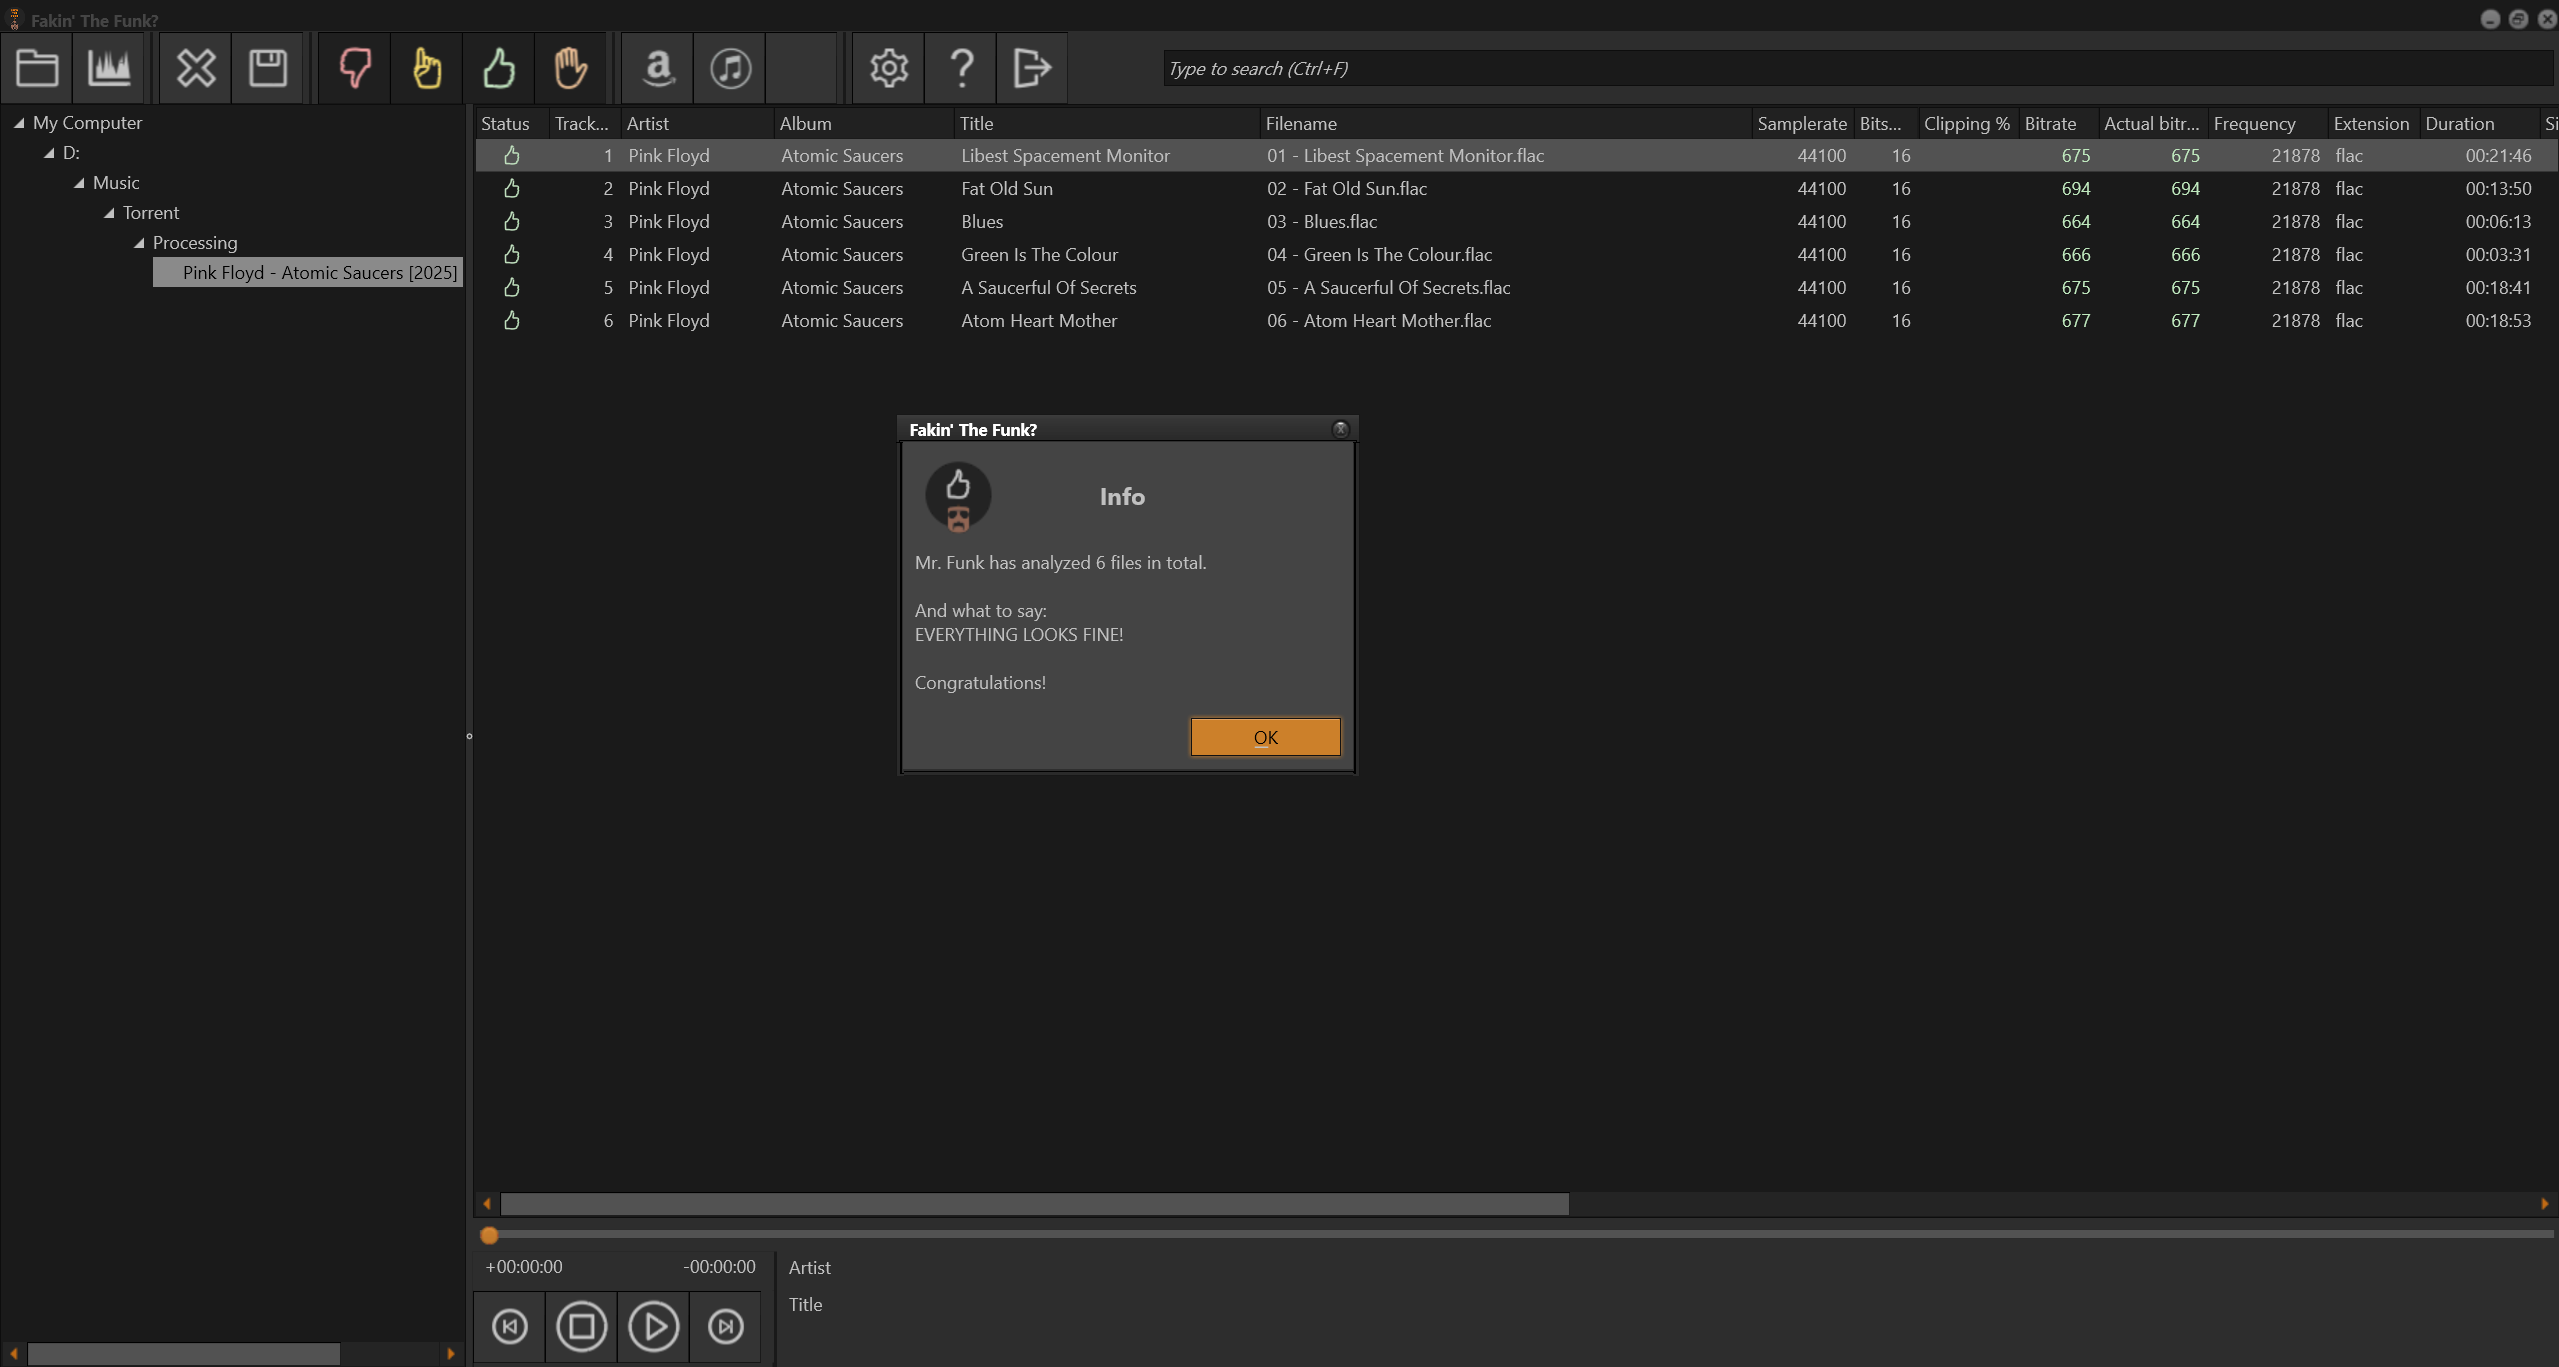
Task: Sort by the Filename column header
Action: click(1300, 123)
